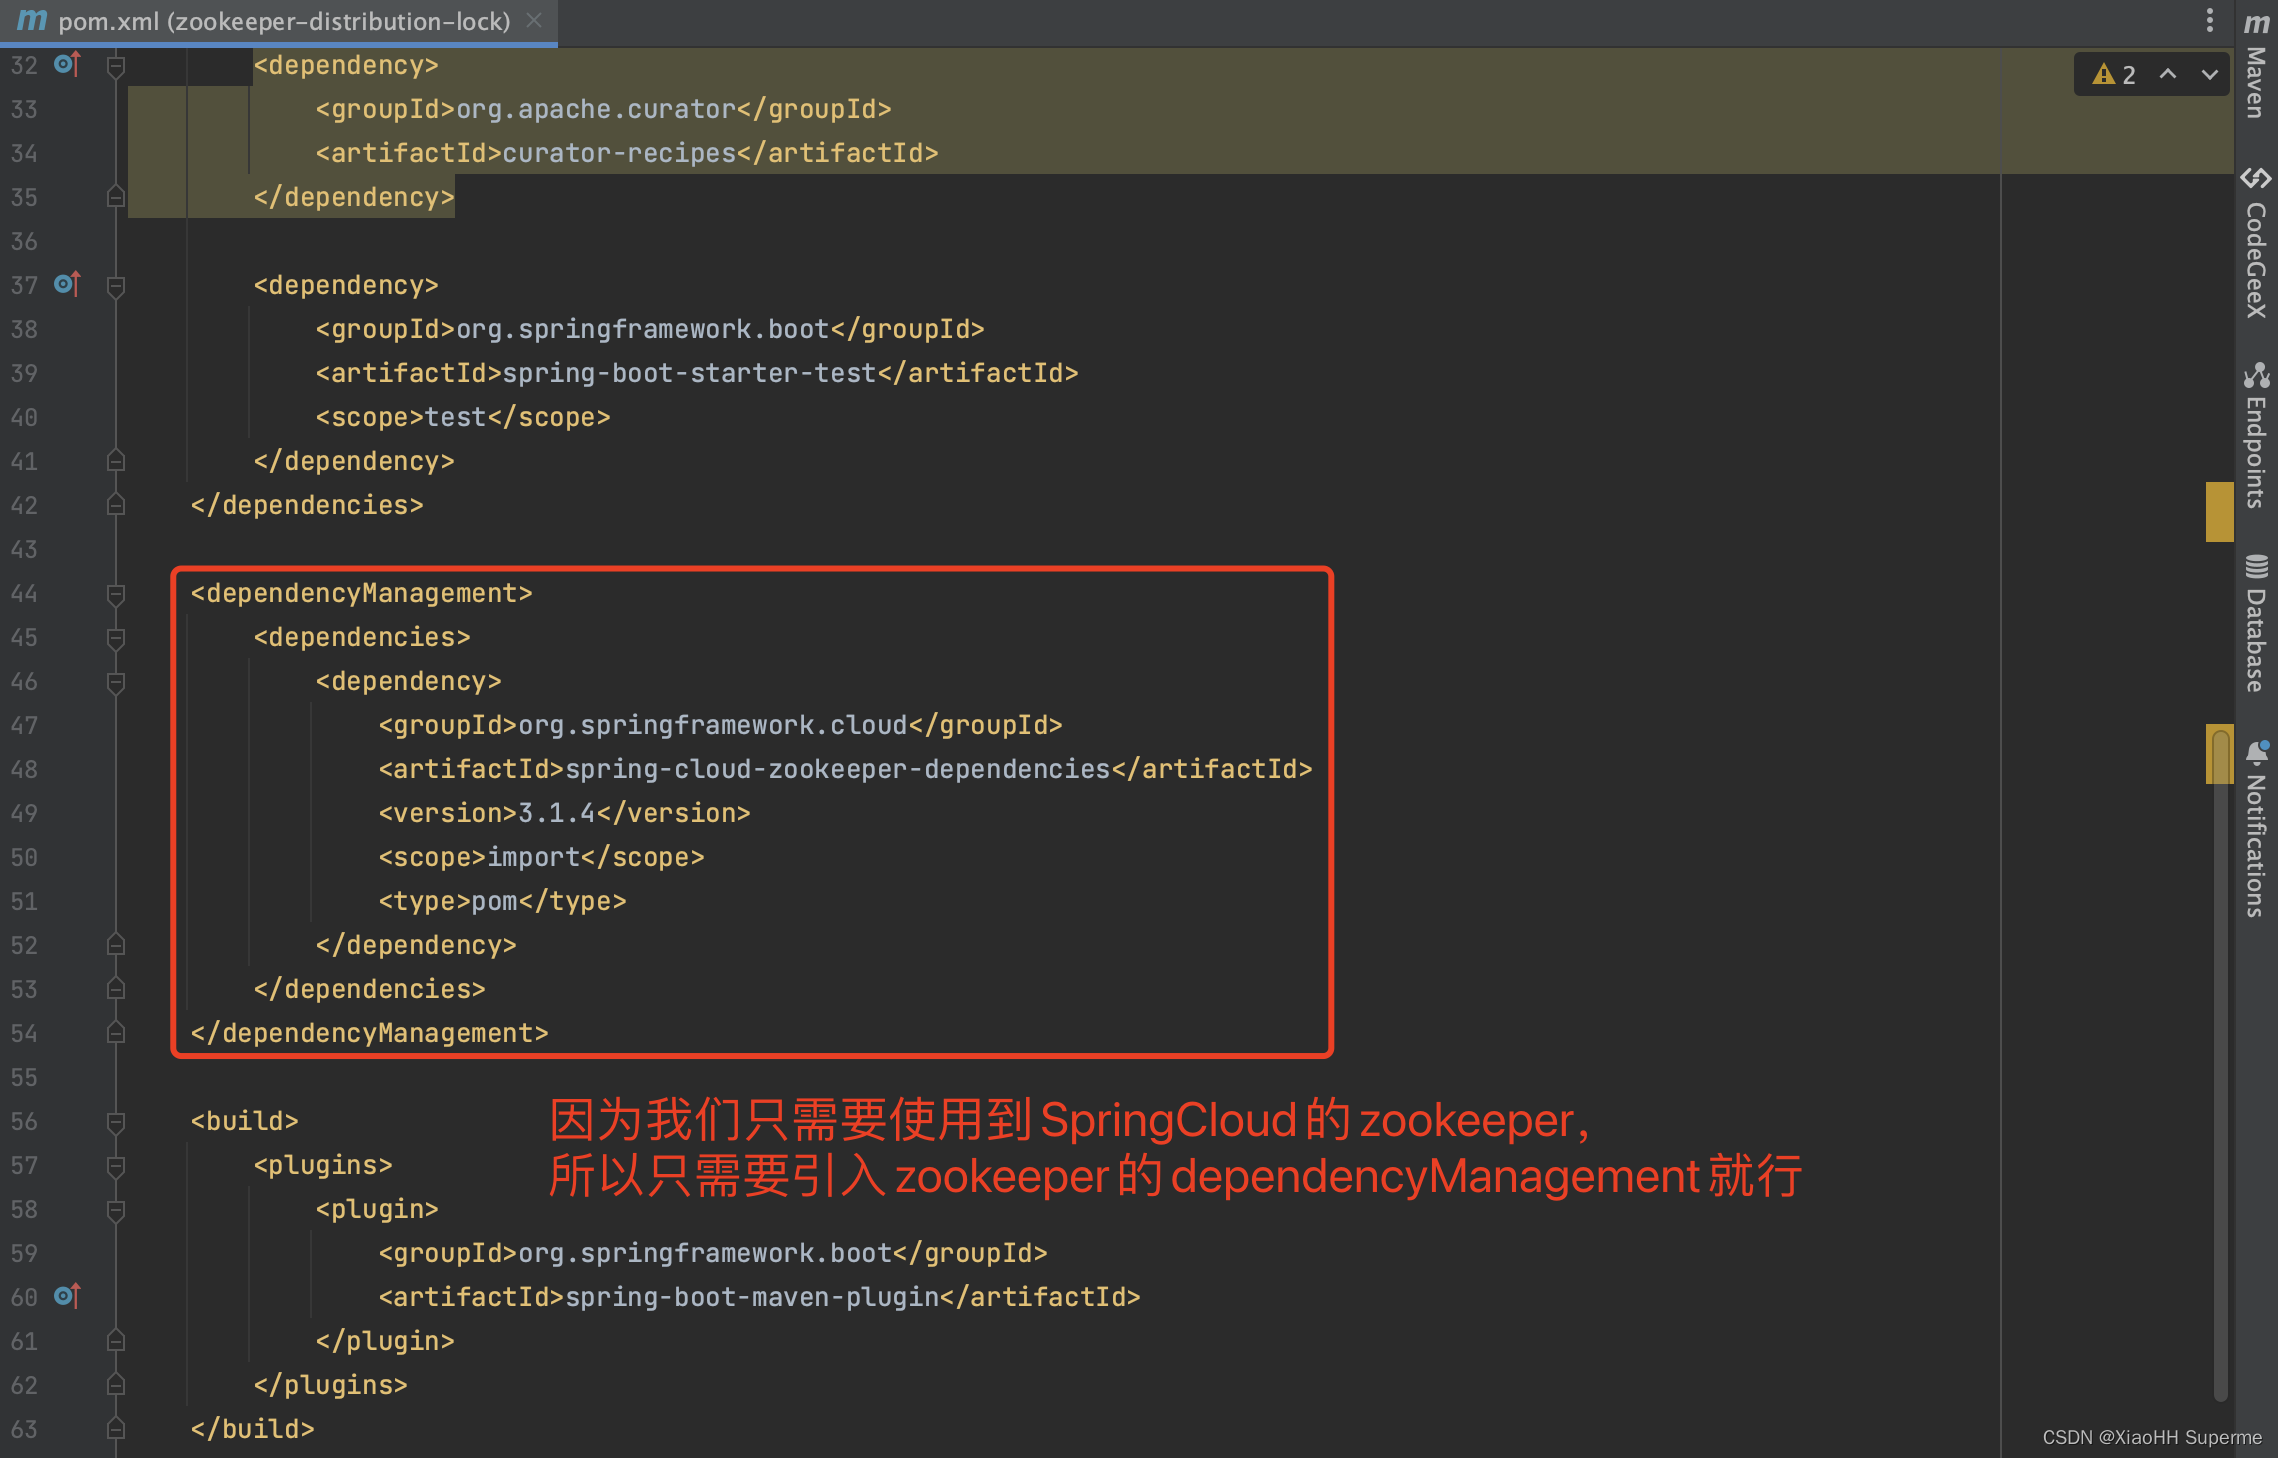
Task: Click the closing </build> tag
Action: 253,1429
